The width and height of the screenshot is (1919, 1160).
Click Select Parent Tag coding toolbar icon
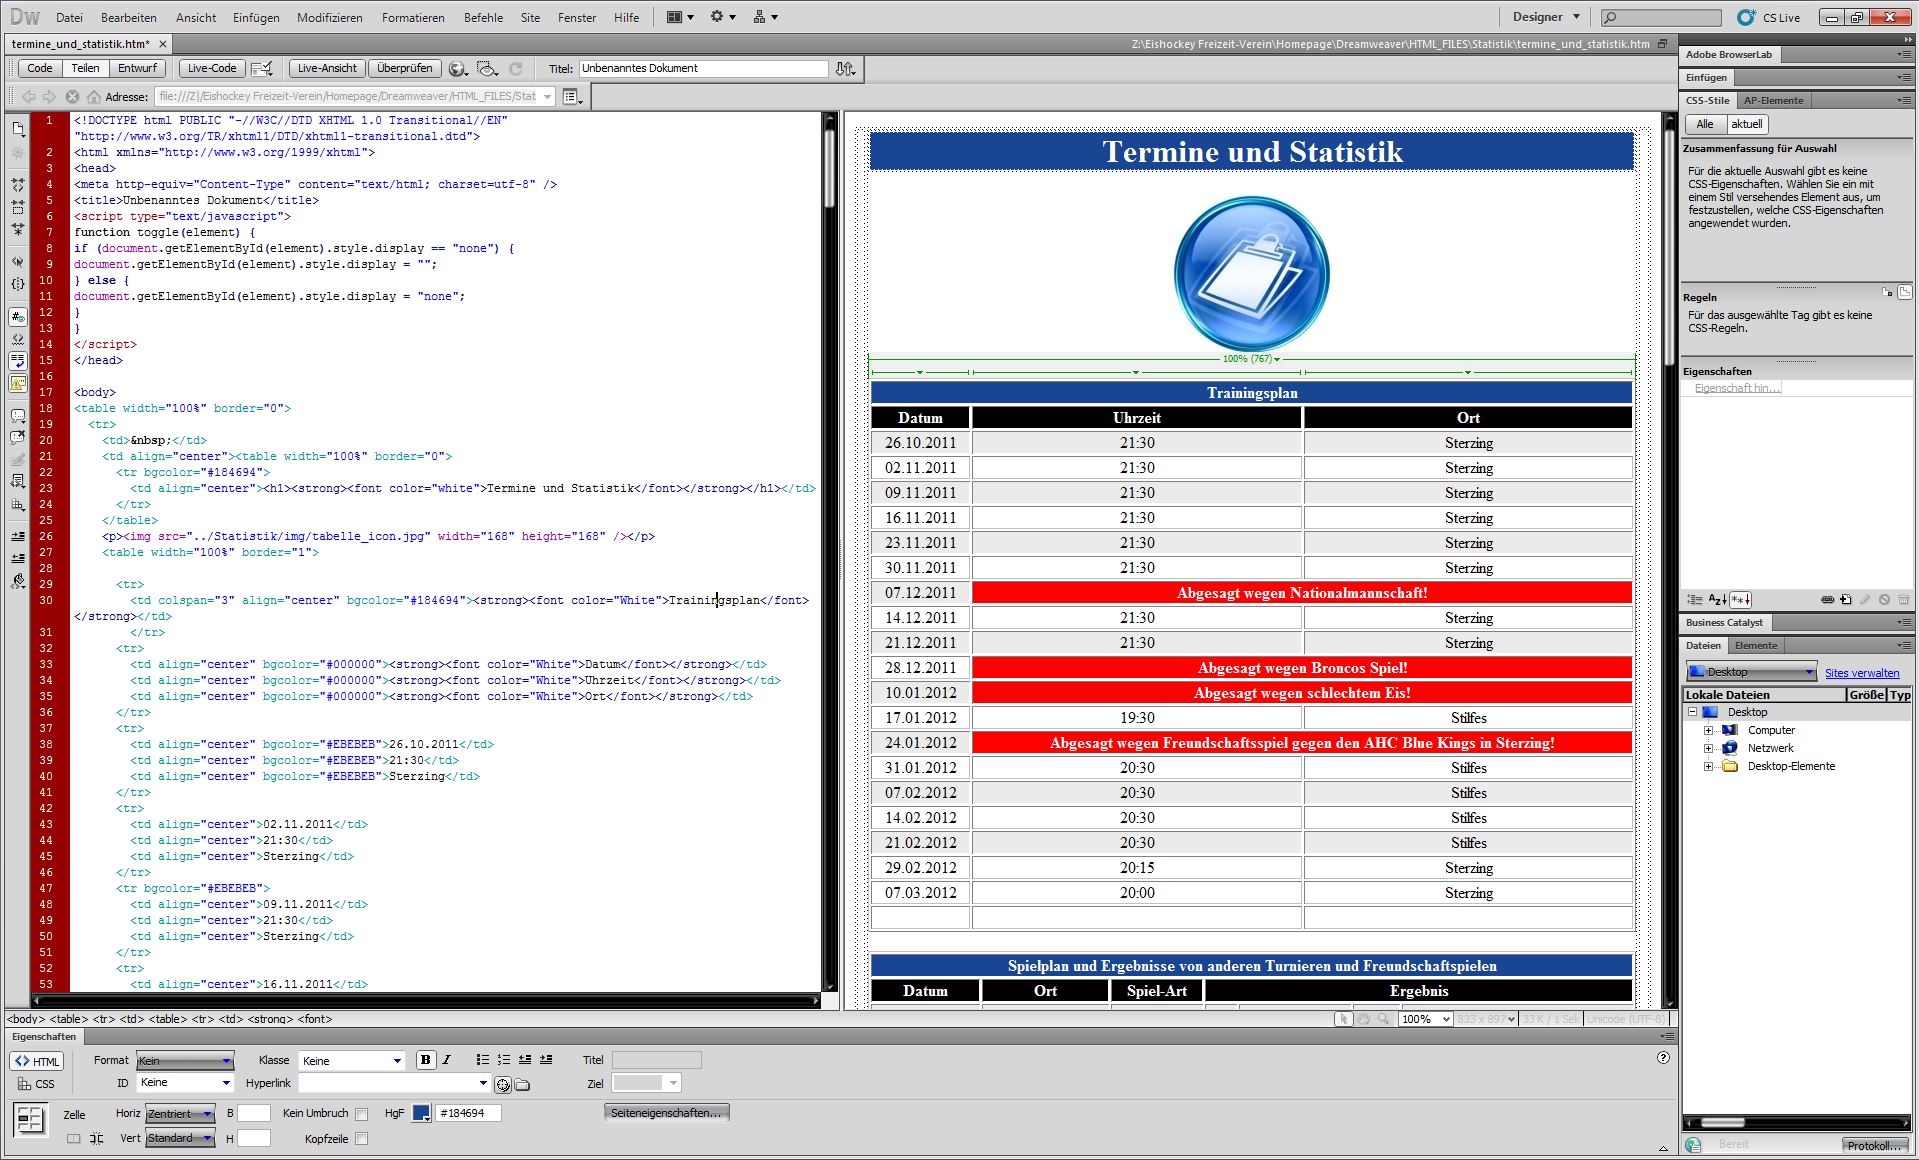18,262
